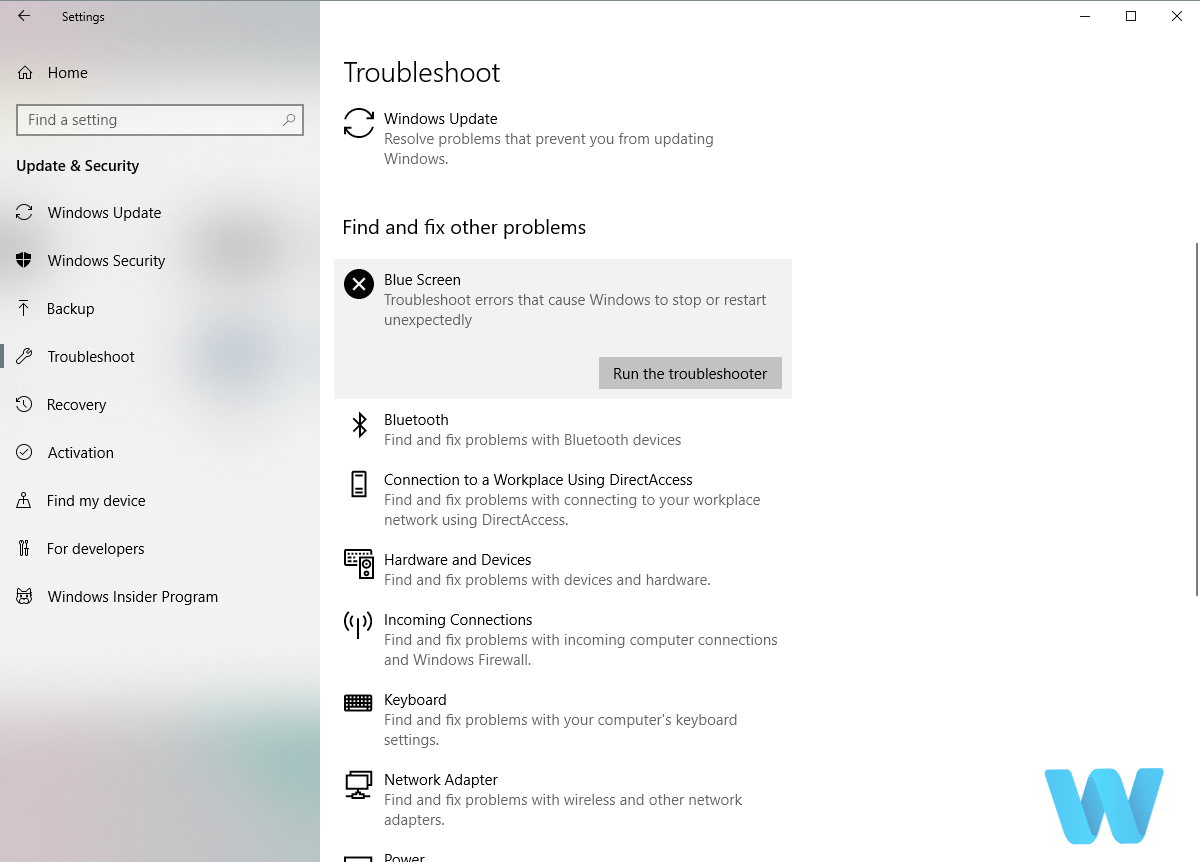Select the Windows Security shield icon
Viewport: 1200px width, 862px height.
(x=22, y=260)
